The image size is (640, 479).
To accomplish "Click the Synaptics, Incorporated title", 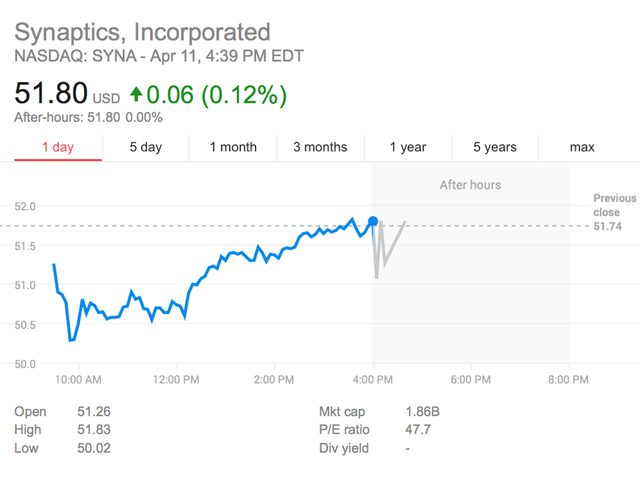I will pos(142,32).
